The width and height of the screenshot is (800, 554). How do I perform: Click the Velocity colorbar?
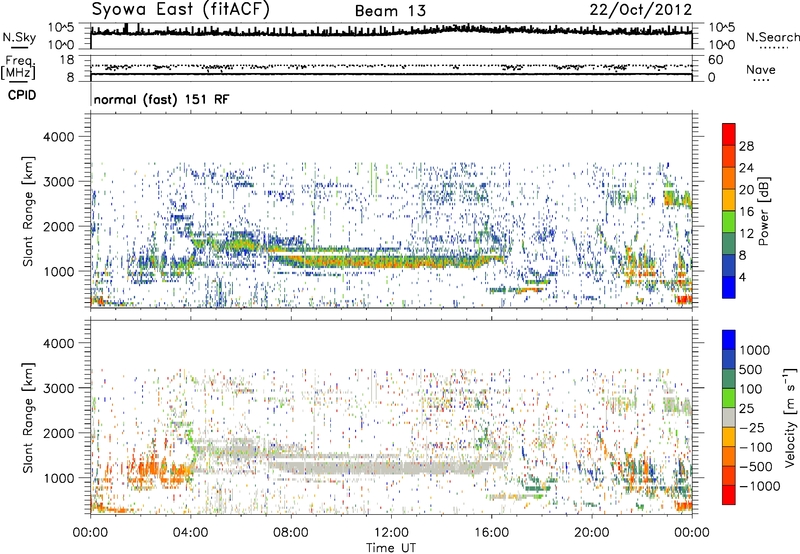tap(729, 417)
